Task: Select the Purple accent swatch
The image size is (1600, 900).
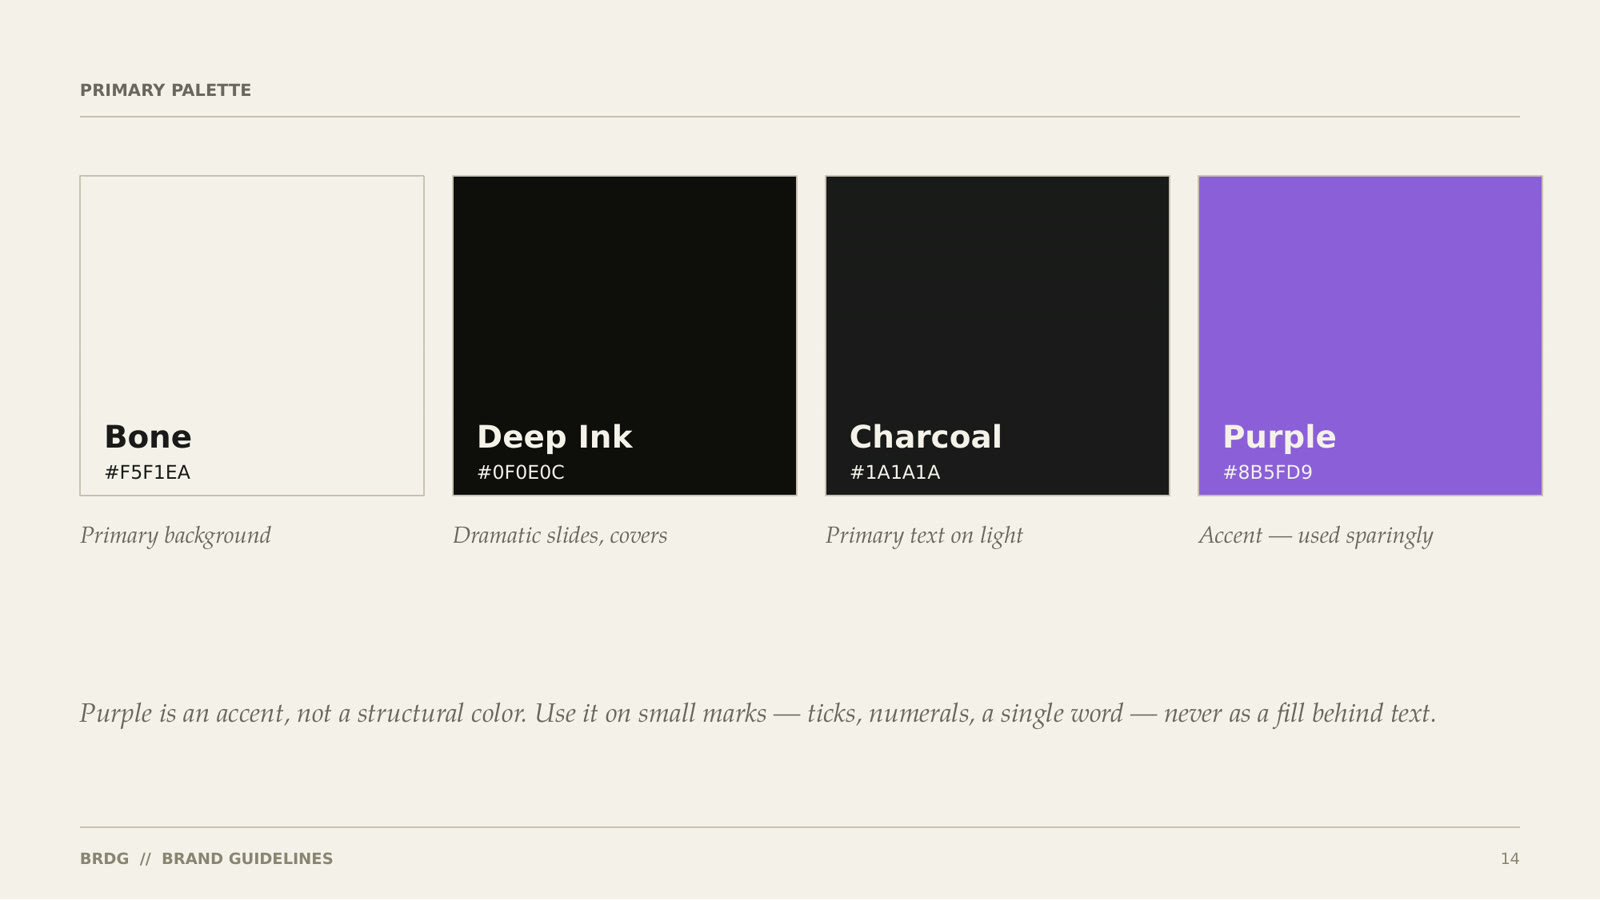Action: tap(1370, 336)
